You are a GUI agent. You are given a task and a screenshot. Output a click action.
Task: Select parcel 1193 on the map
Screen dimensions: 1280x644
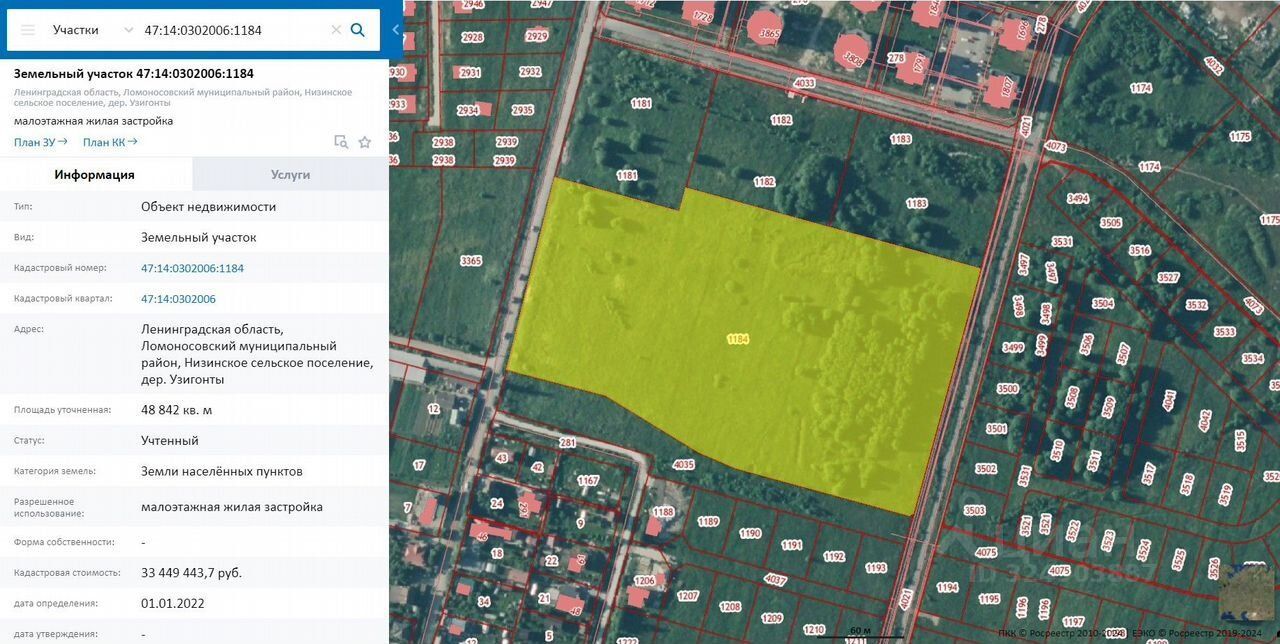tap(876, 568)
